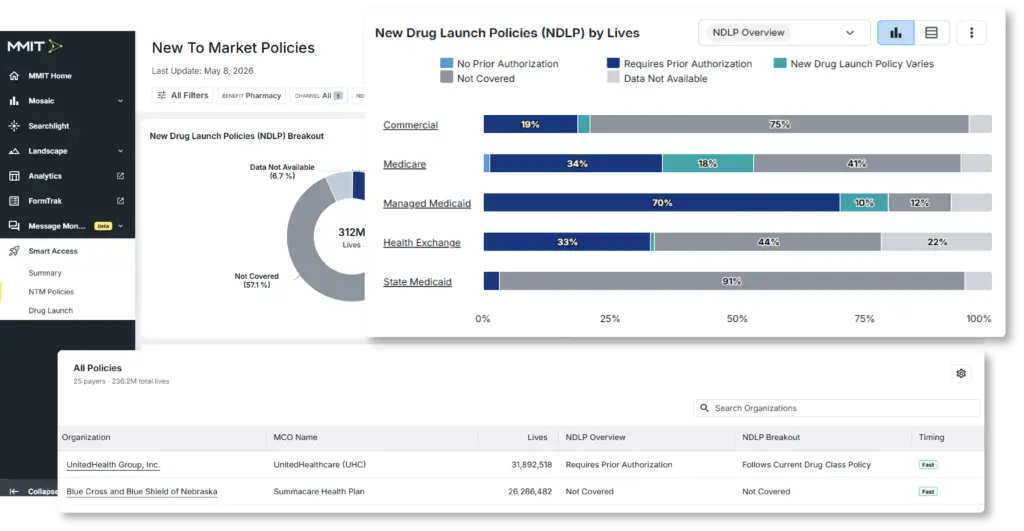Click the Medicare 18% teal segment
Image resolution: width=1024 pixels, height=531 pixels.
click(x=708, y=163)
